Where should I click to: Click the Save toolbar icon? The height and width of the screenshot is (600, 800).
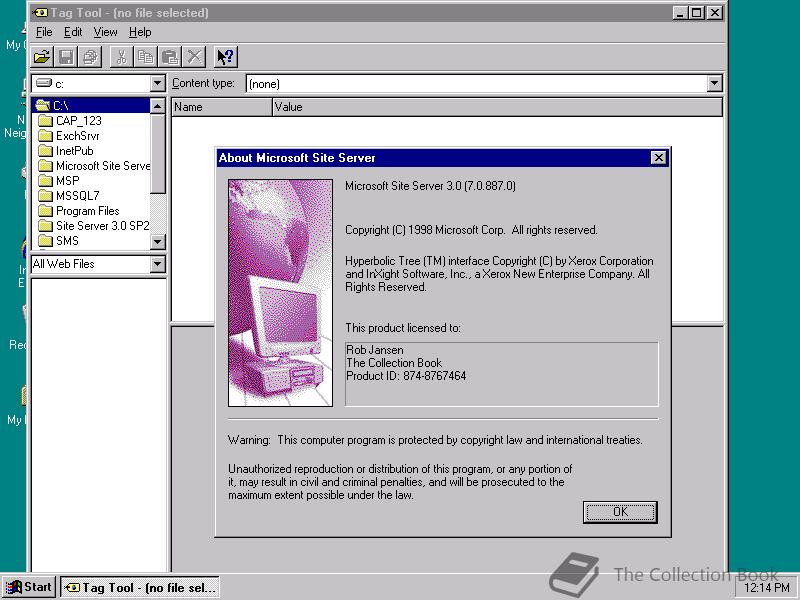point(66,57)
